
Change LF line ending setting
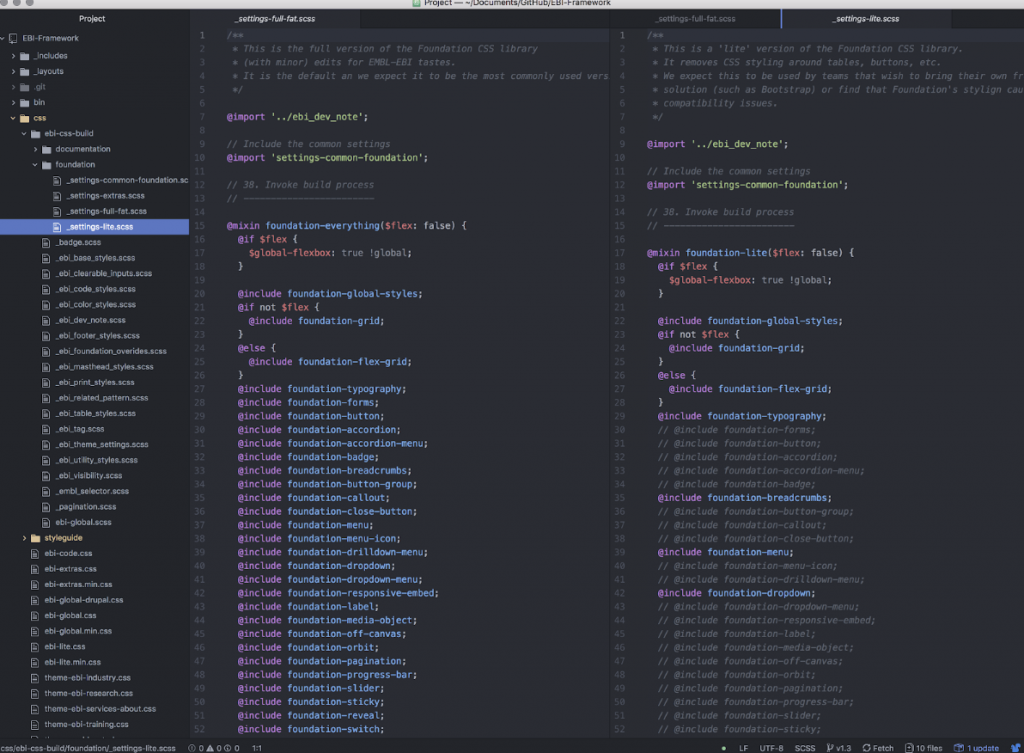[743, 748]
